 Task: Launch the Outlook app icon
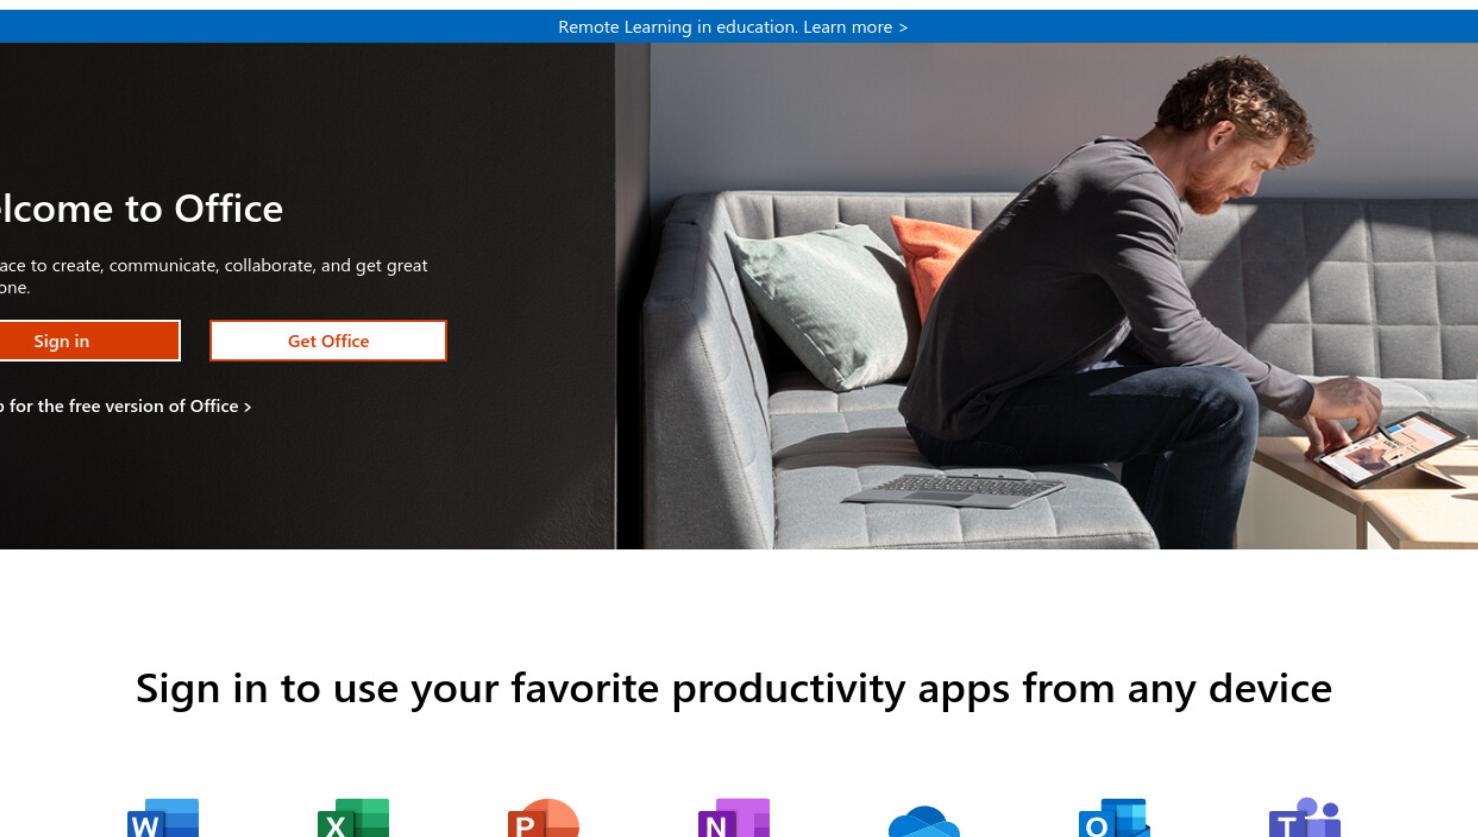coord(1114,818)
